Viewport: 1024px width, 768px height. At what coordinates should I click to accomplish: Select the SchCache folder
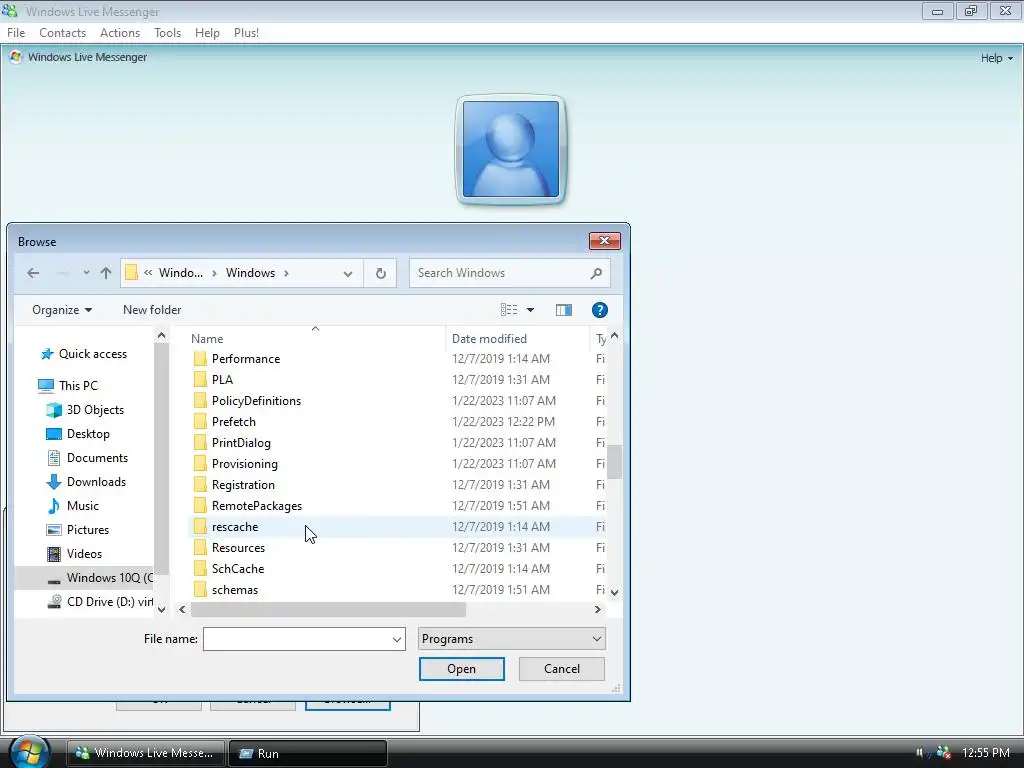point(238,569)
